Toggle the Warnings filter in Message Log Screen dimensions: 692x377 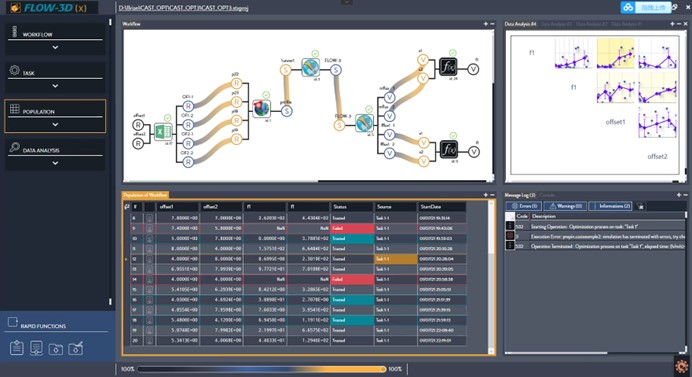pyautogui.click(x=565, y=206)
